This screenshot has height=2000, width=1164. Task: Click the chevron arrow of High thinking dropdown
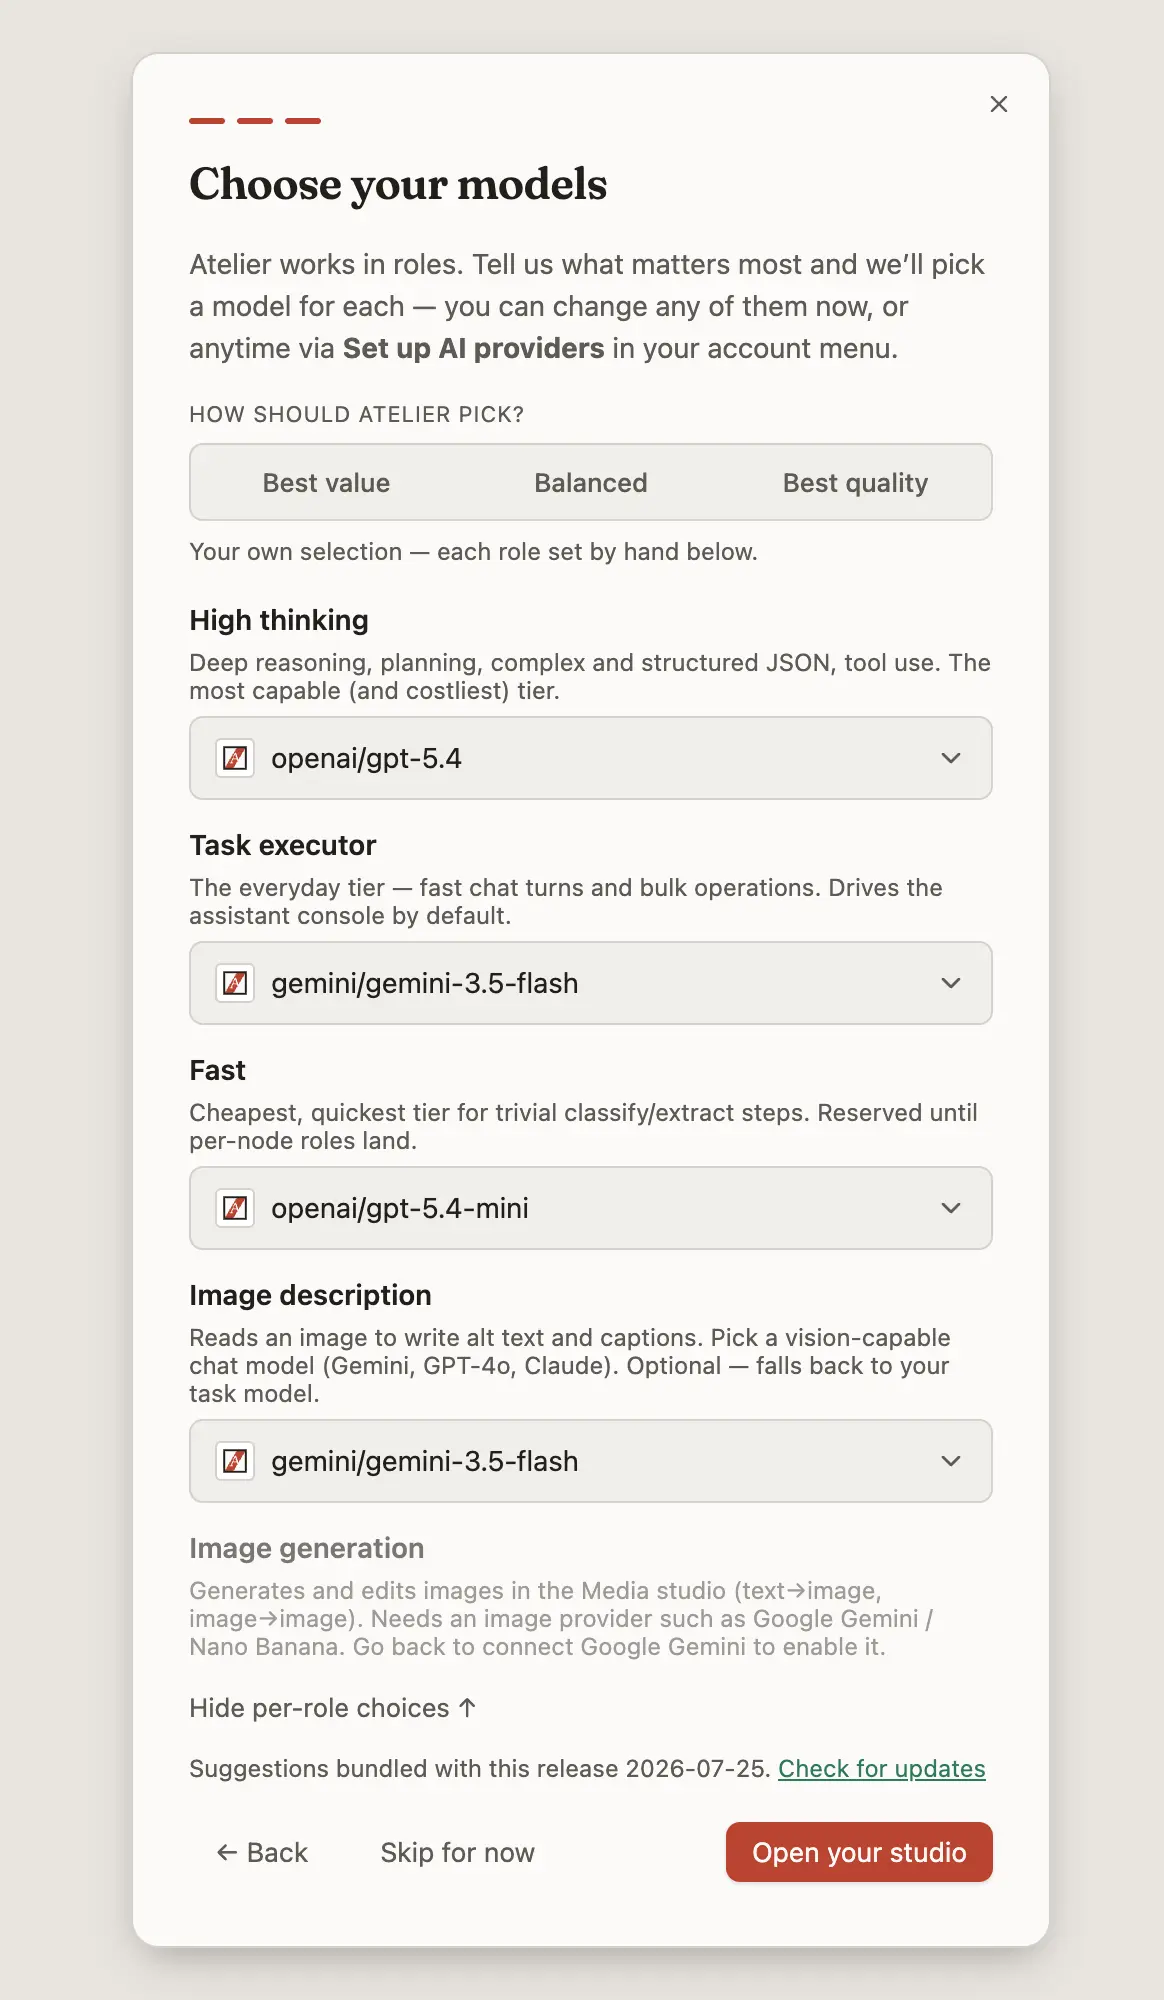pyautogui.click(x=951, y=758)
